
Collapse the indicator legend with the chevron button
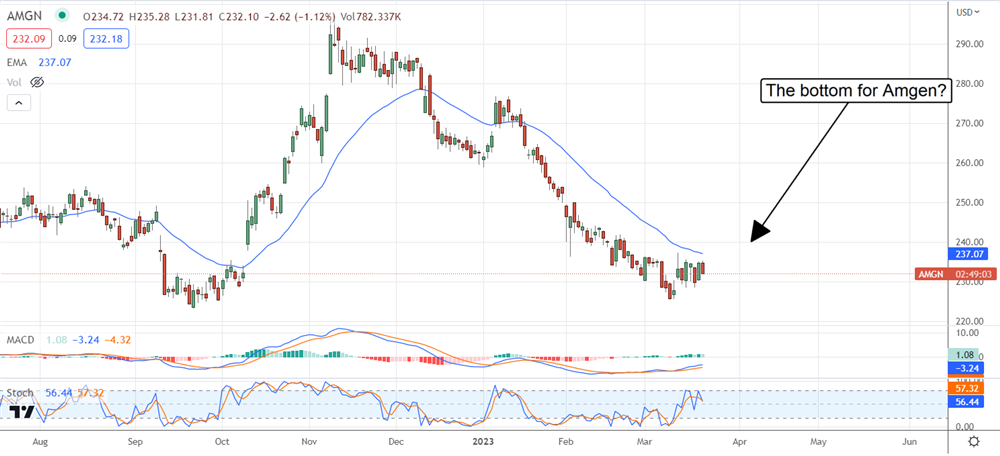coord(18,103)
